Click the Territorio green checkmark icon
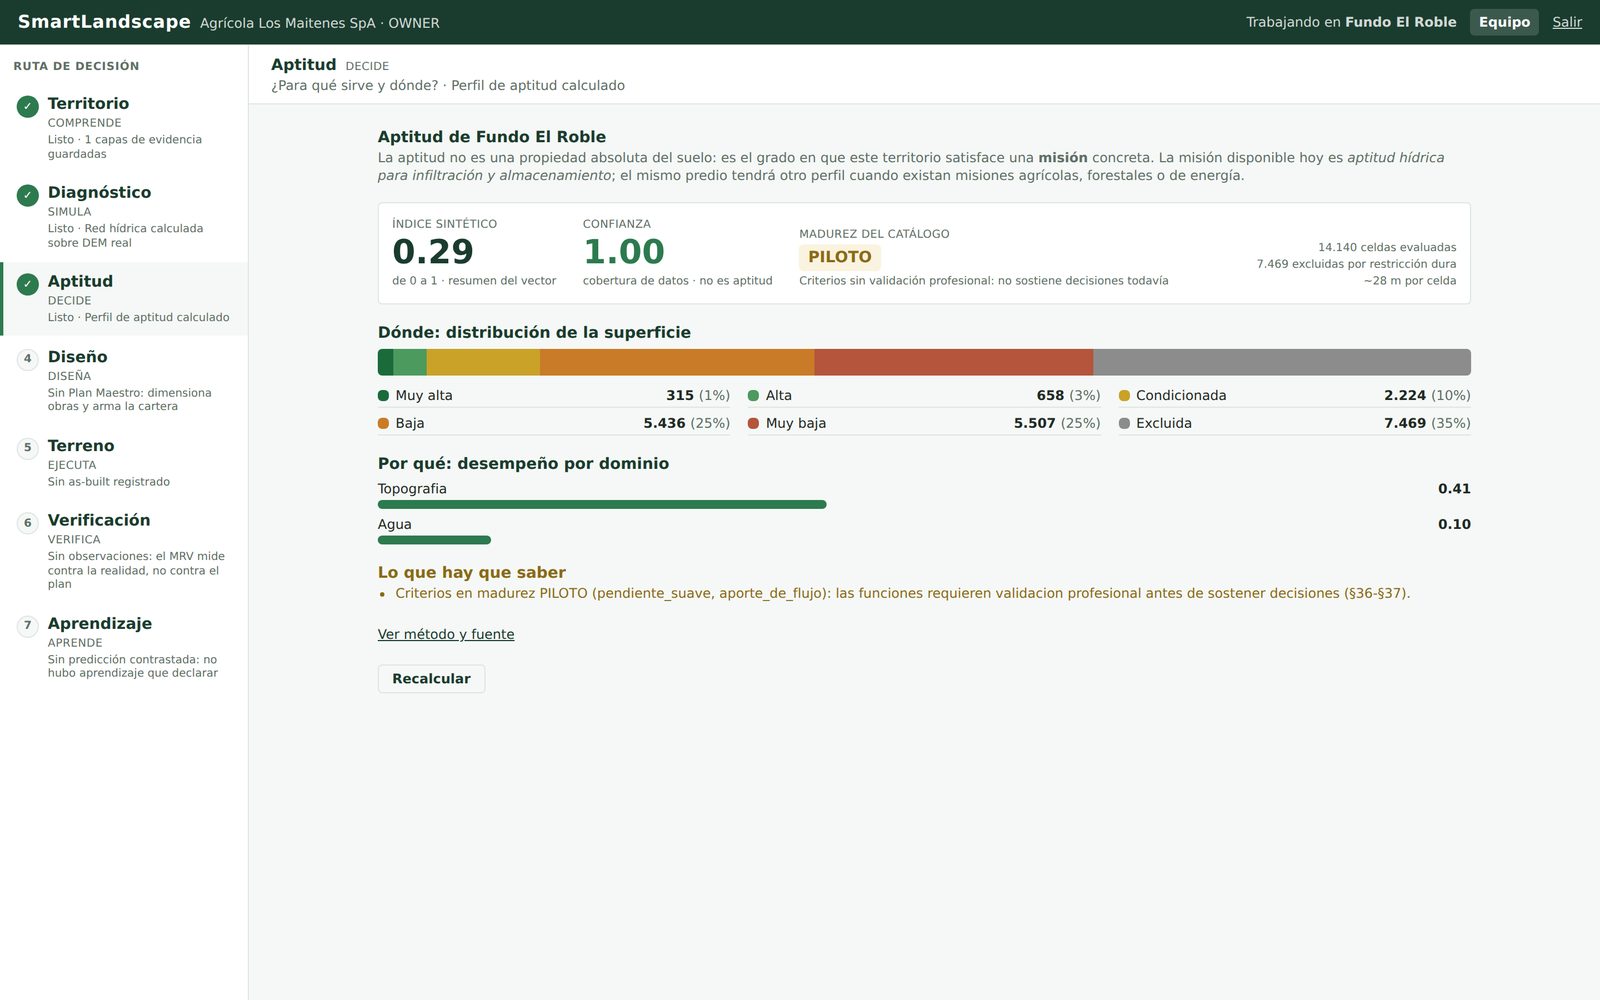Image resolution: width=1600 pixels, height=1000 pixels. (x=28, y=106)
